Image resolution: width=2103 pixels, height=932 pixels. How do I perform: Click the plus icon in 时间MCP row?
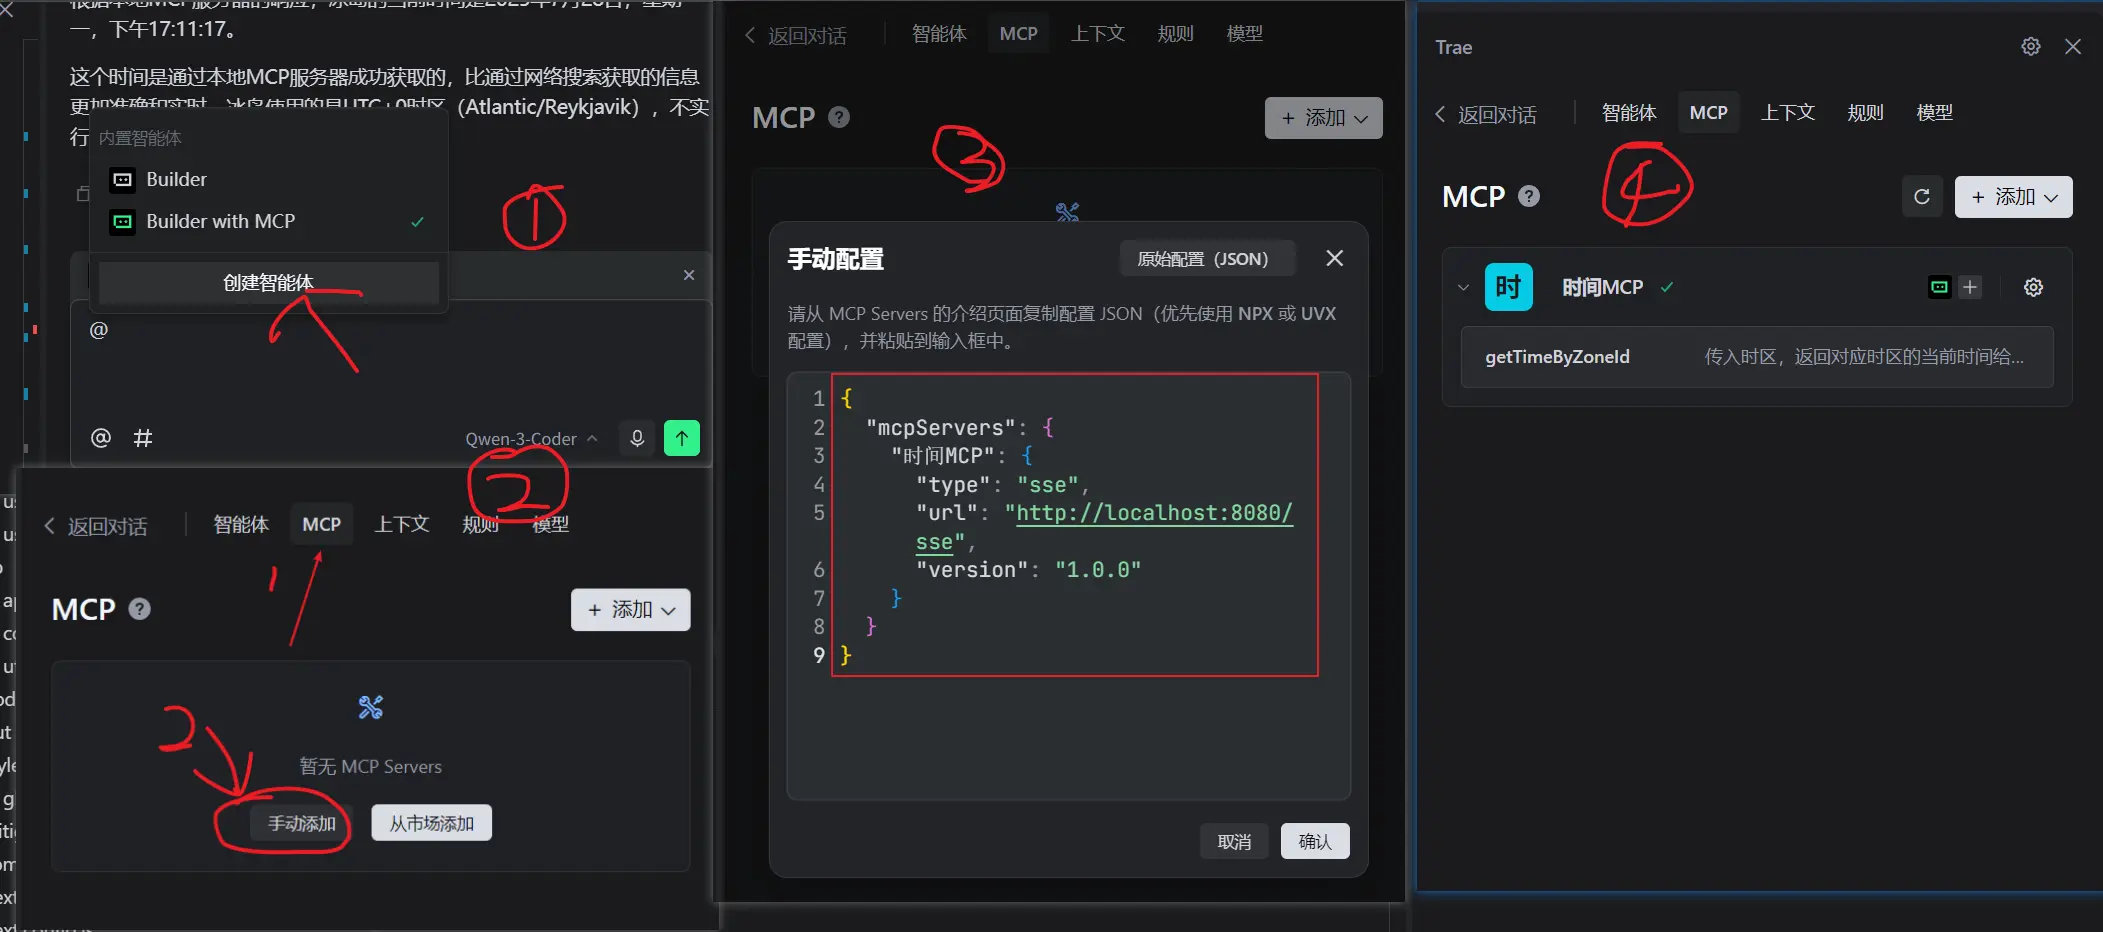1970,288
